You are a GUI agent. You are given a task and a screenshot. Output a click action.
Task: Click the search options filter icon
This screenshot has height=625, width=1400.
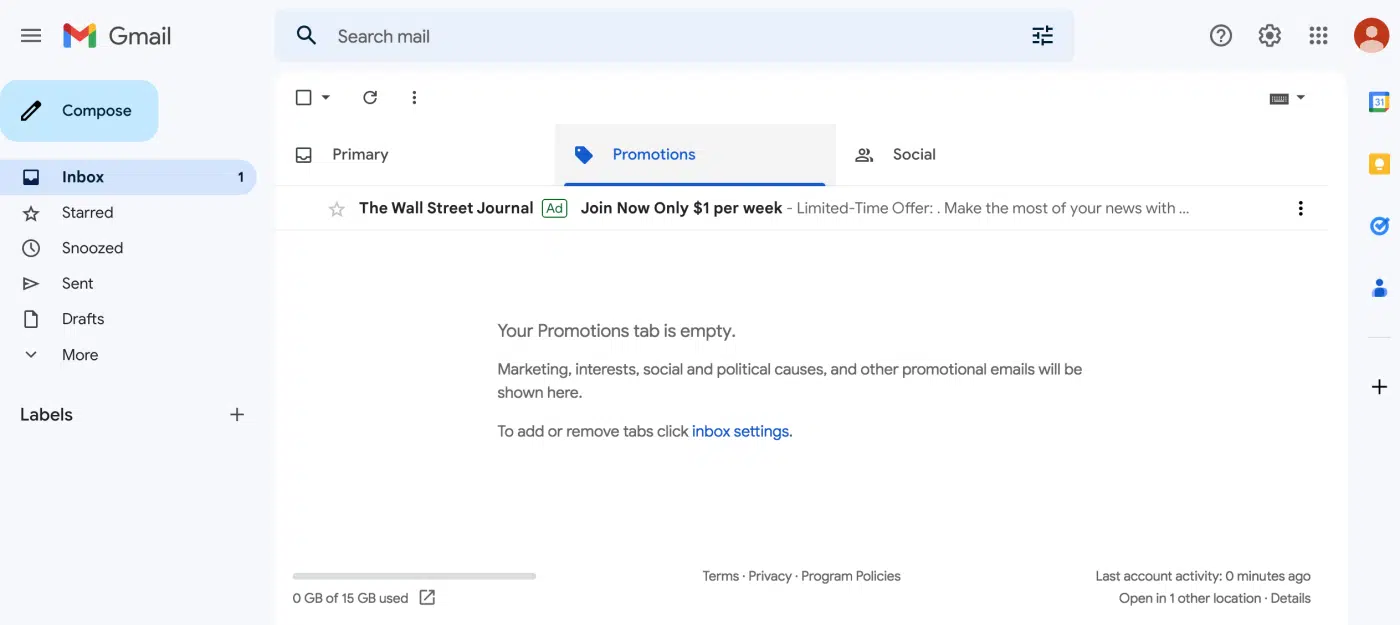coord(1042,36)
